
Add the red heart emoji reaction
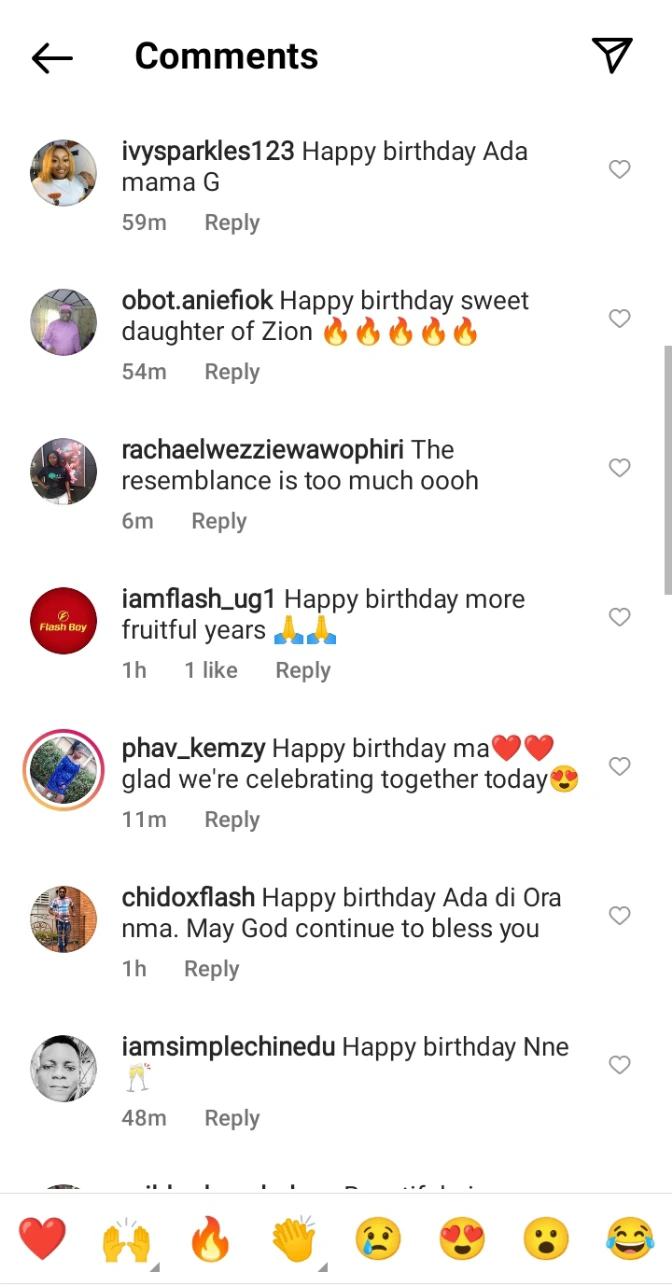[x=42, y=1240]
